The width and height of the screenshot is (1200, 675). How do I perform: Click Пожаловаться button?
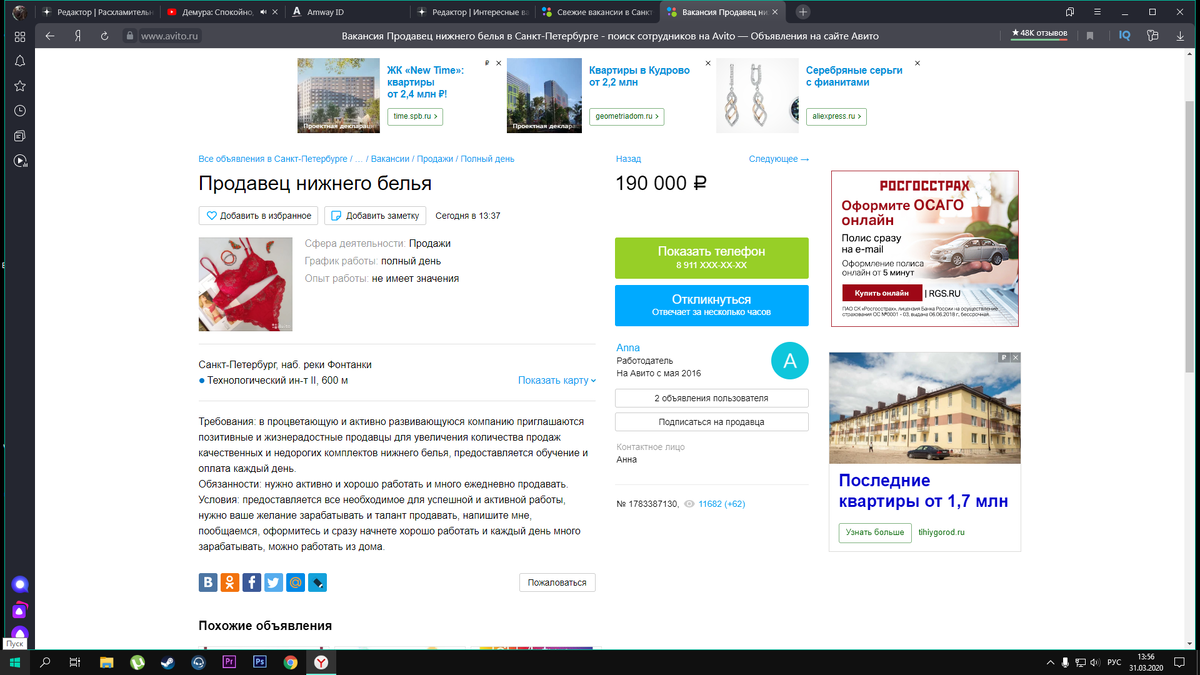point(557,582)
